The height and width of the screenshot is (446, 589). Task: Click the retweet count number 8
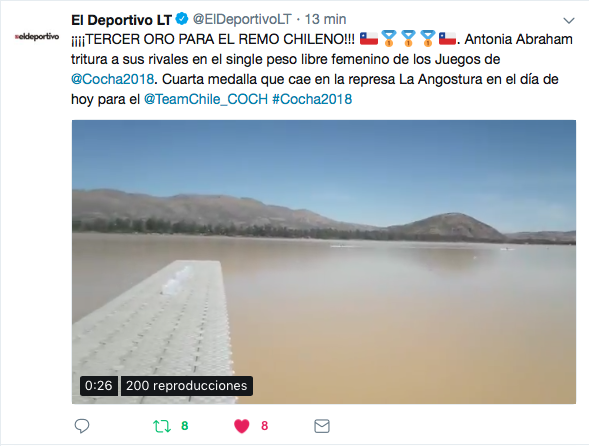coord(184,426)
